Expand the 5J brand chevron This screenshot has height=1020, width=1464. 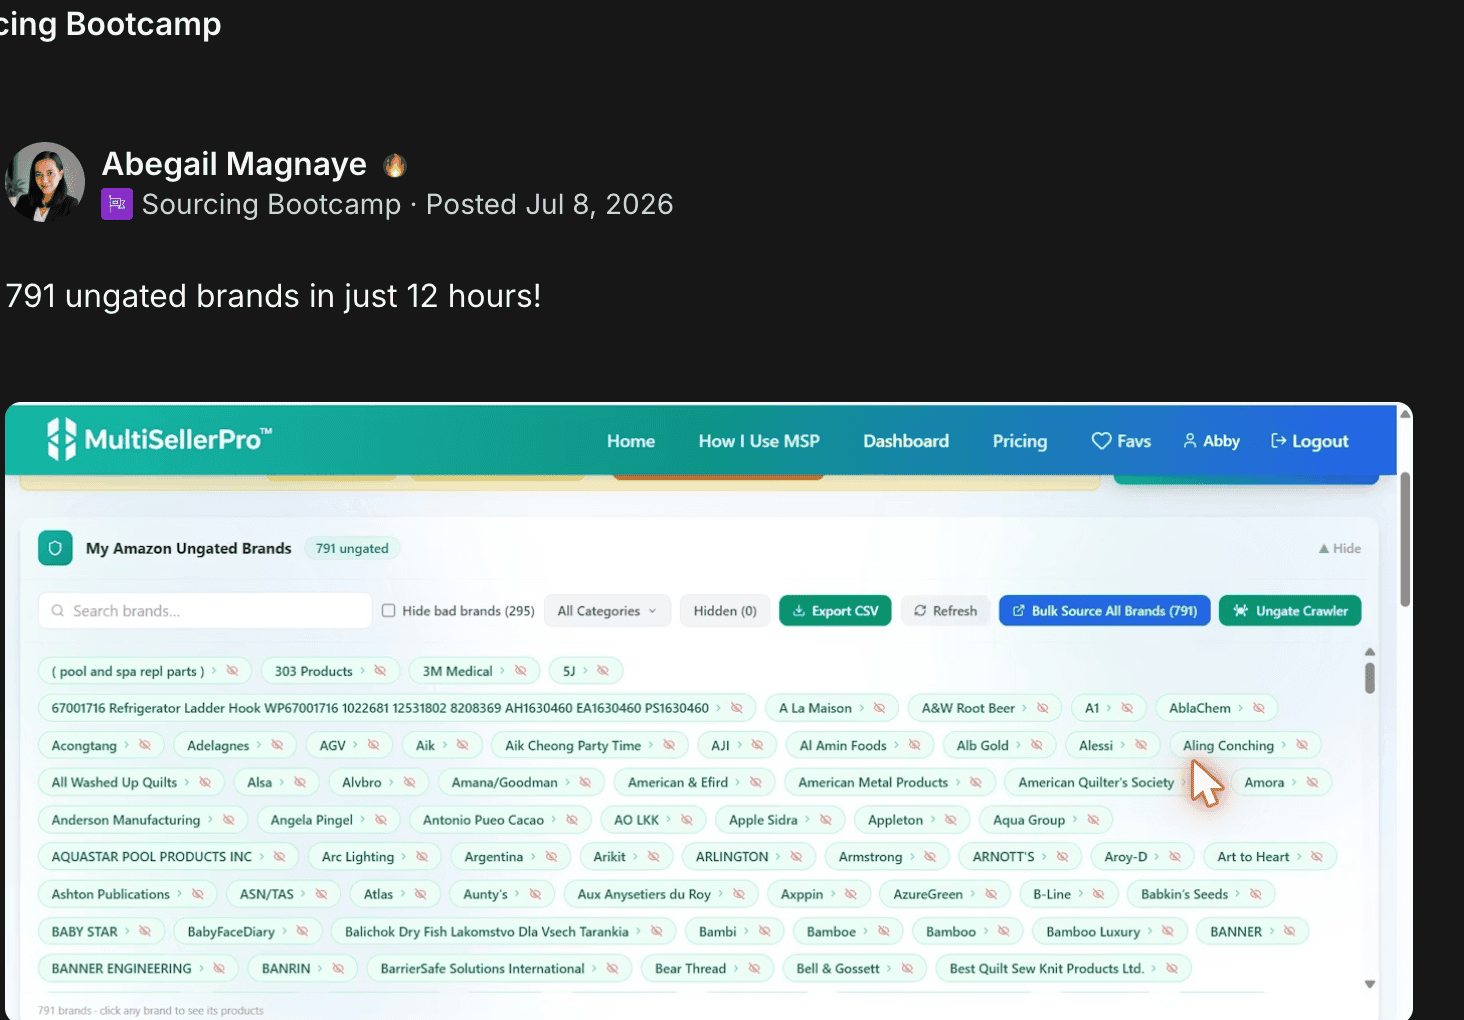pos(585,671)
